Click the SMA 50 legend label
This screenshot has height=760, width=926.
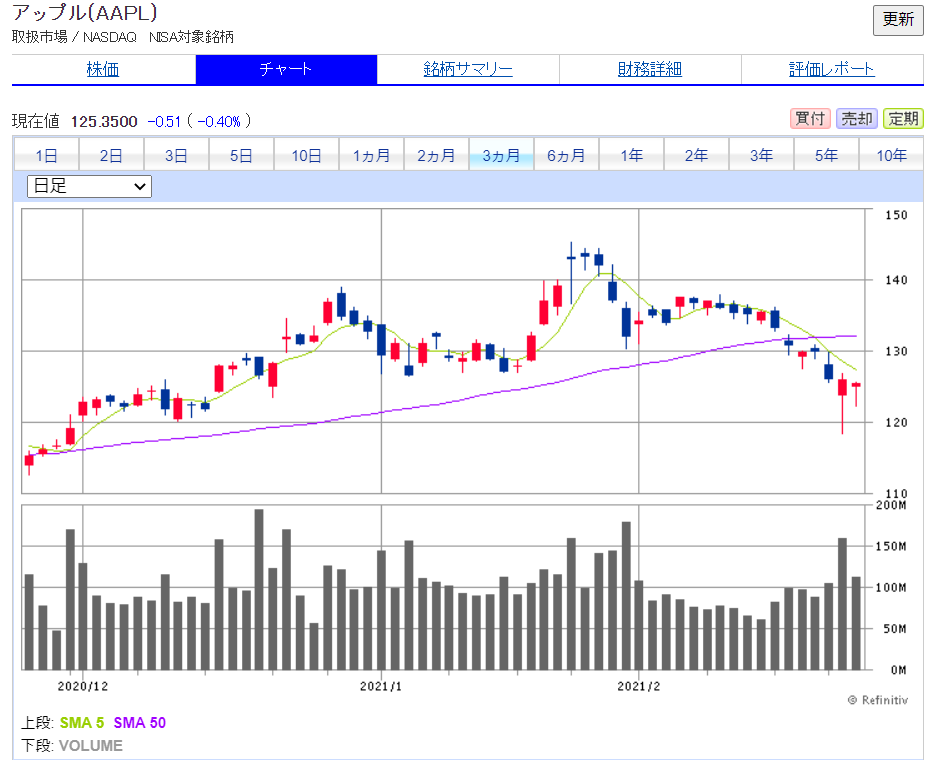point(140,723)
